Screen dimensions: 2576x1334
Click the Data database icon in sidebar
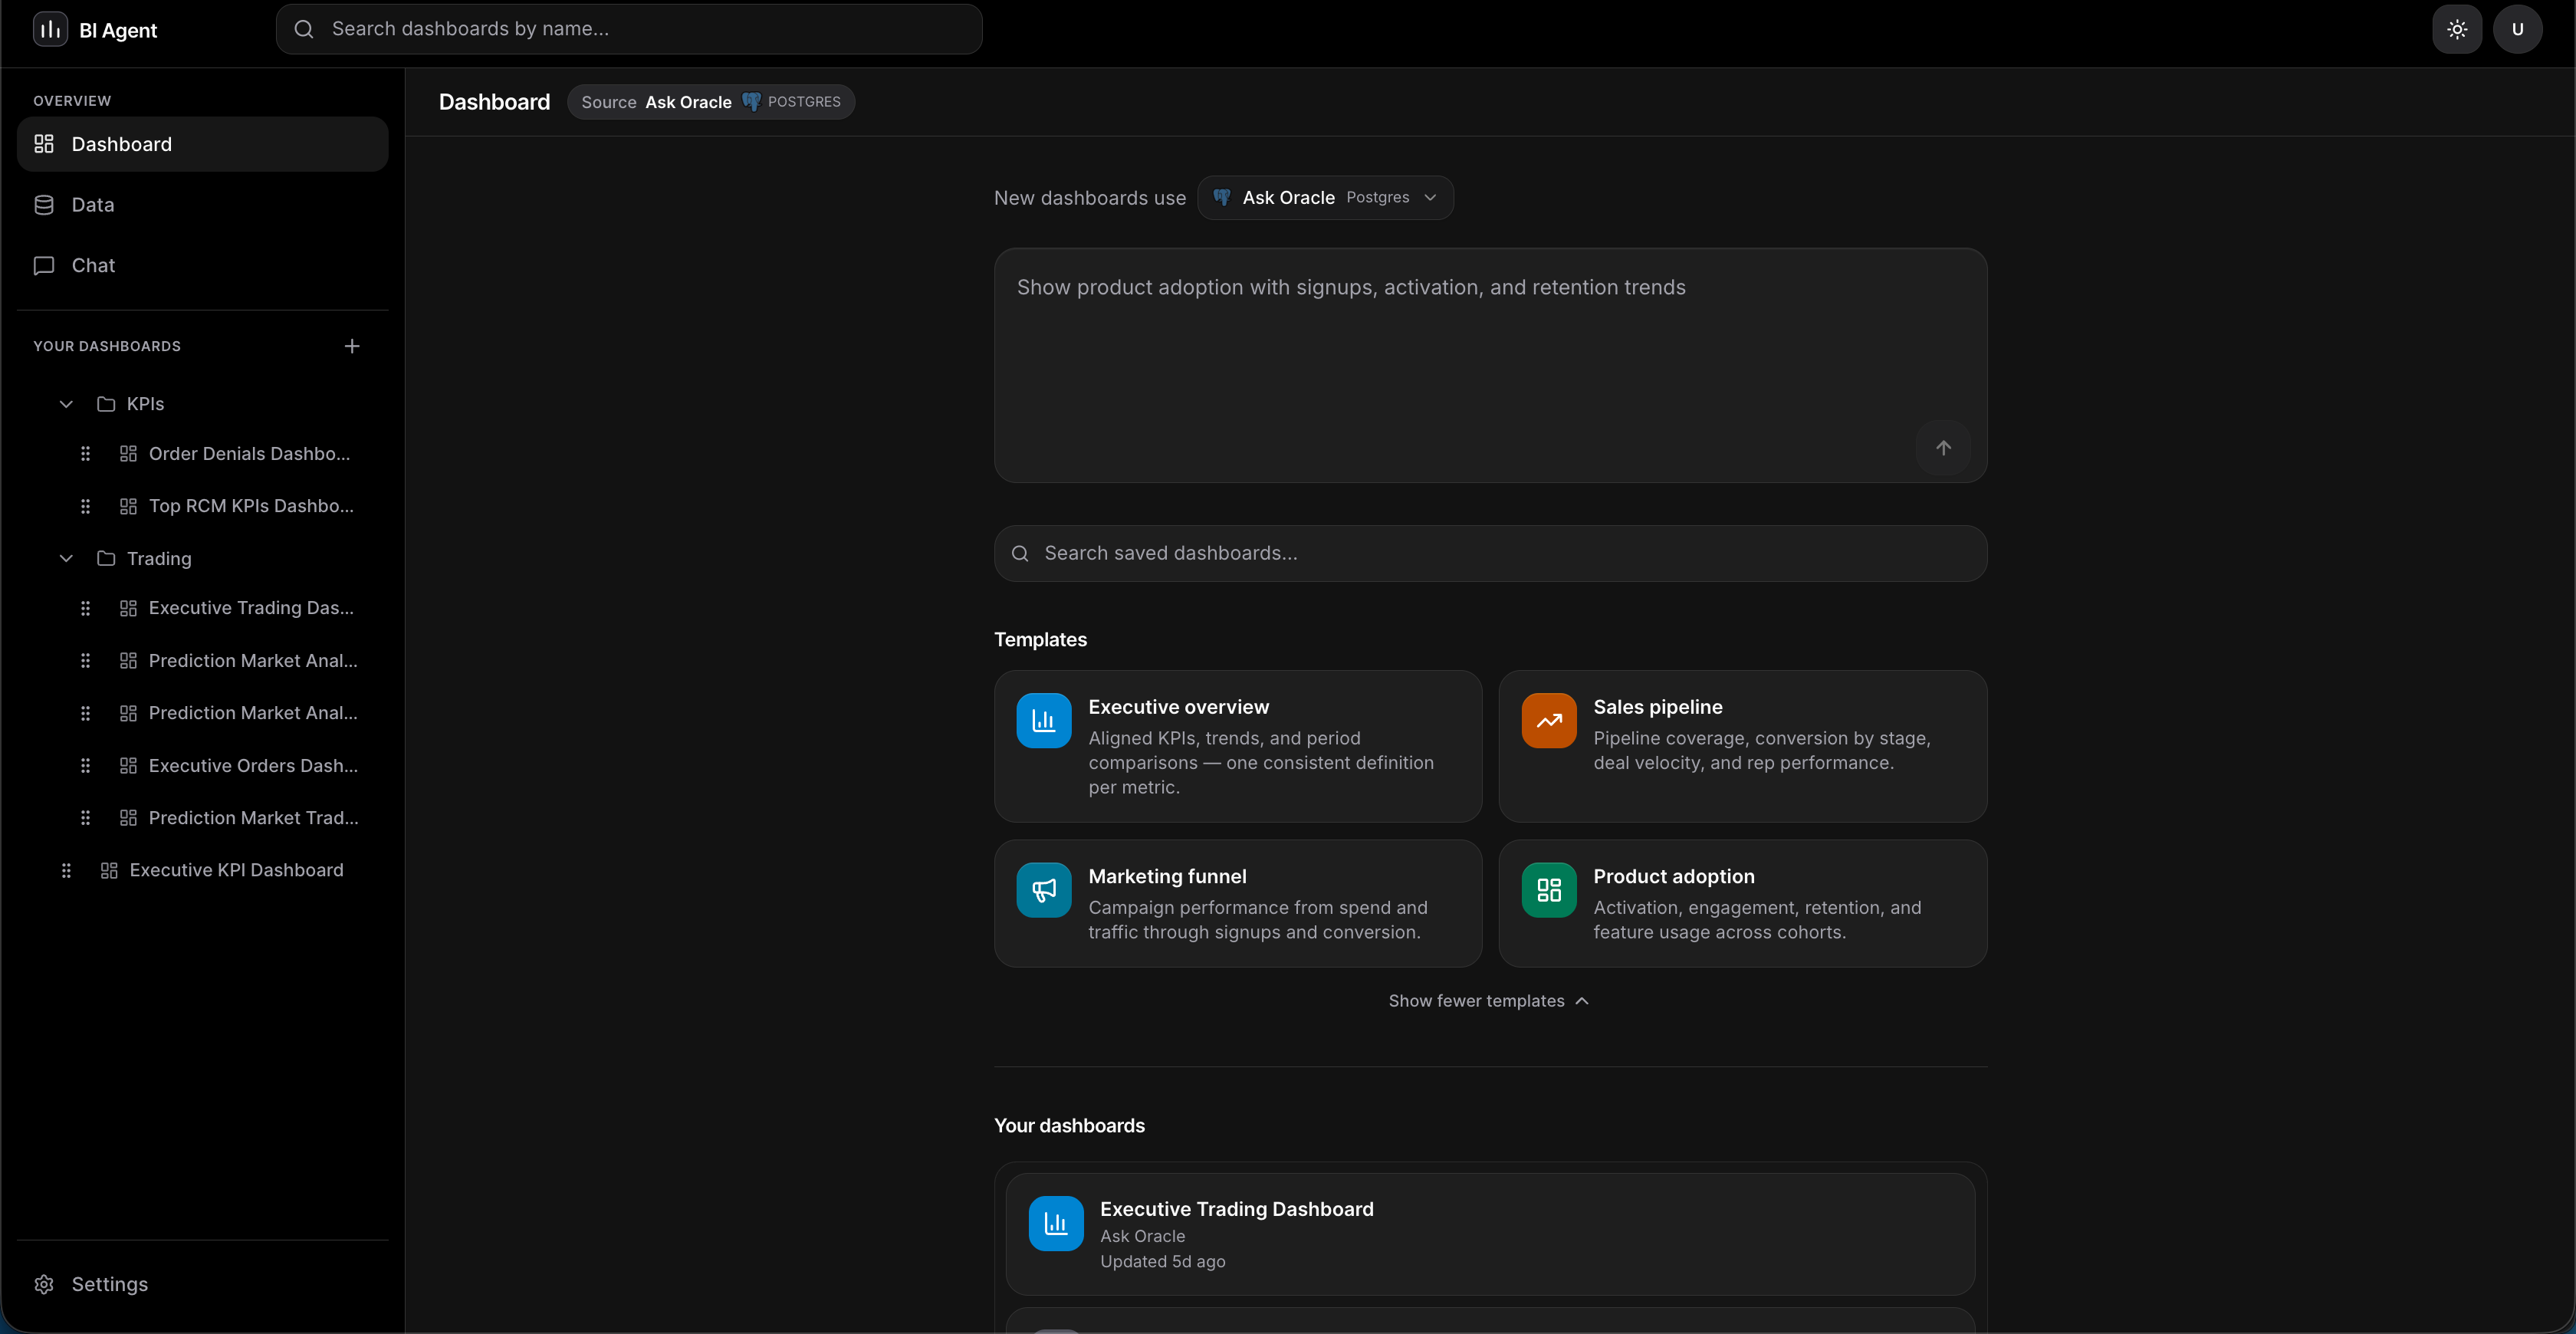click(44, 205)
